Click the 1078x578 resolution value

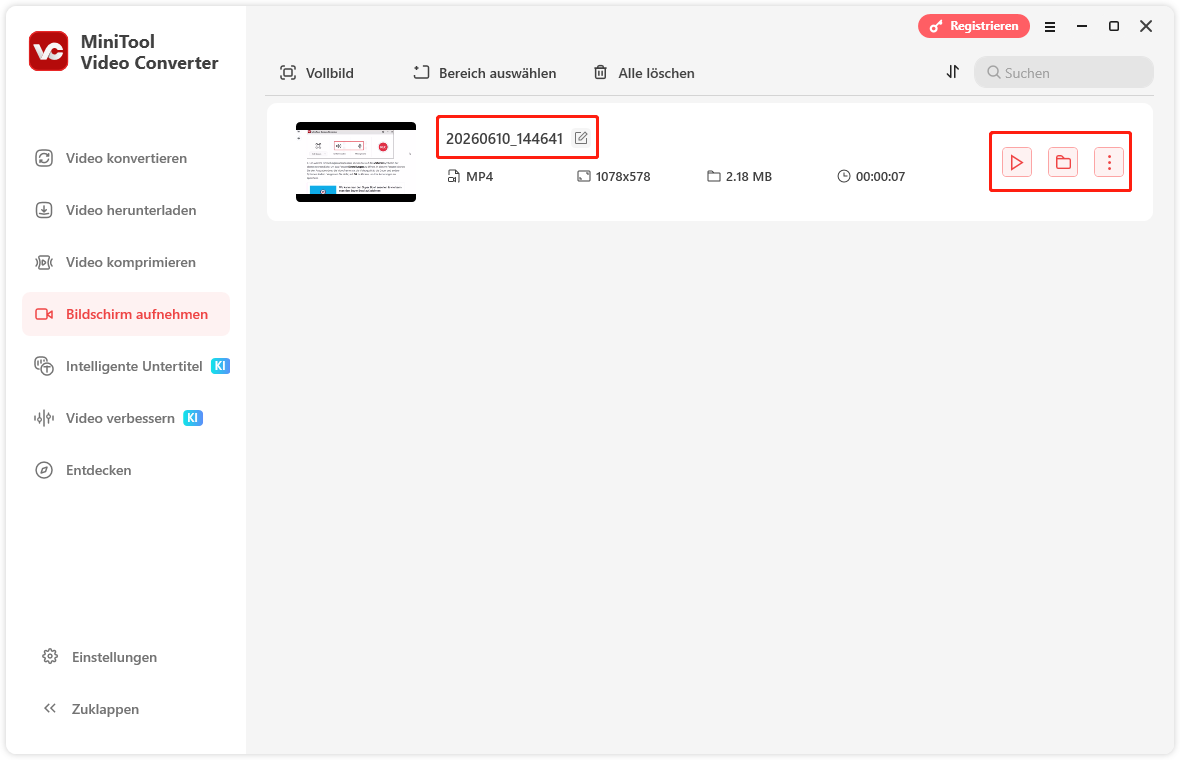623,177
